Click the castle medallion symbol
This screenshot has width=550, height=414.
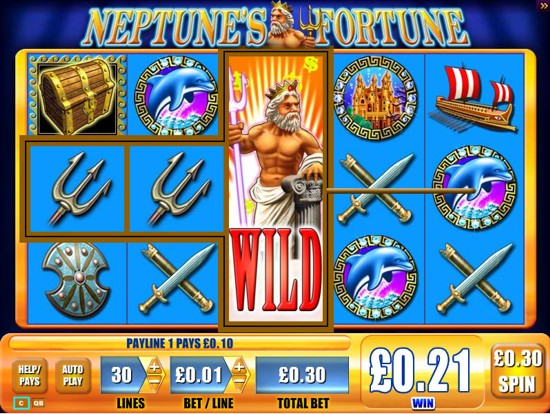click(375, 96)
